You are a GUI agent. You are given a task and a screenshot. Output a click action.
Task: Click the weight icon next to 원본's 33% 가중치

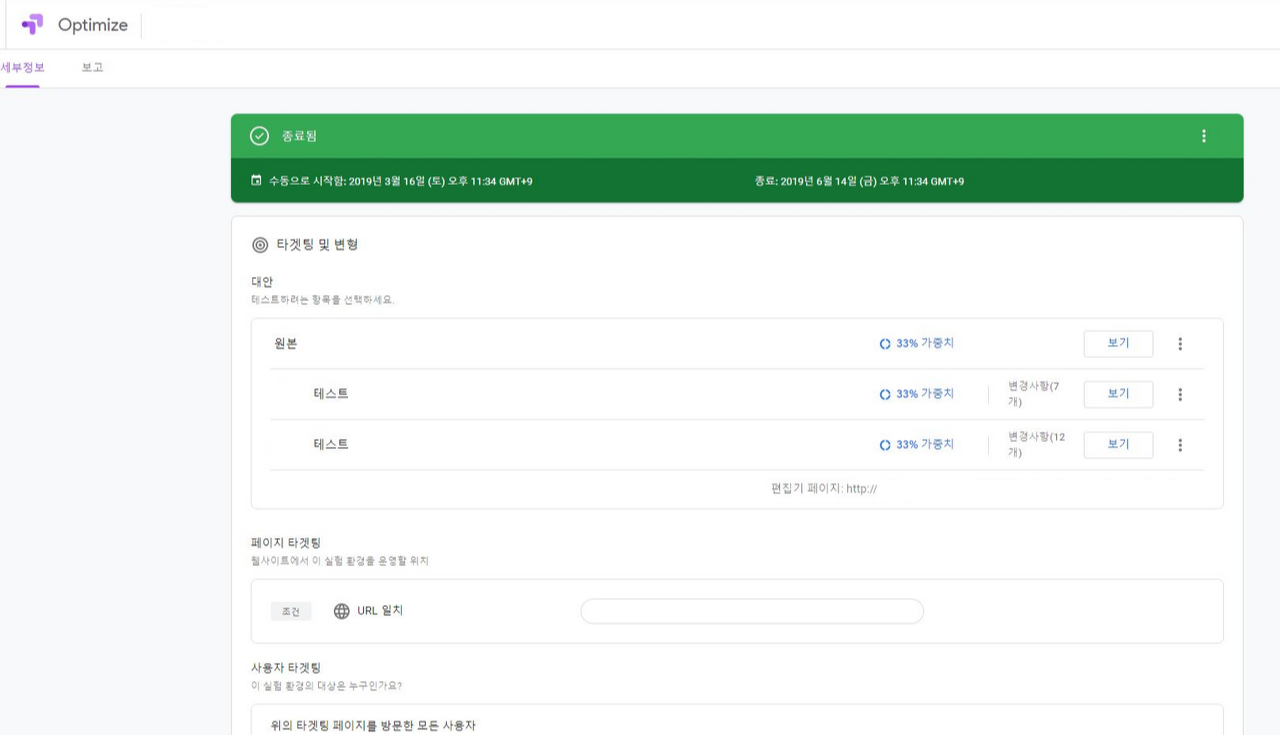[x=884, y=343]
